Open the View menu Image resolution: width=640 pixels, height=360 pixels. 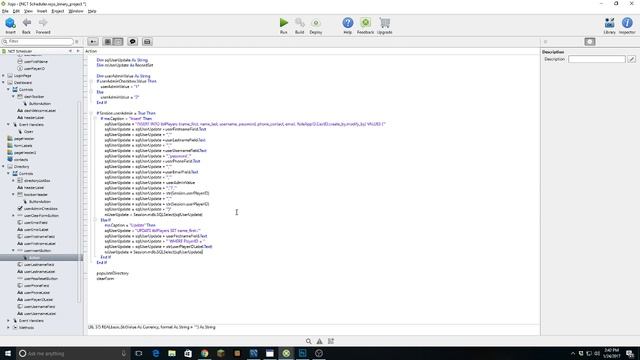click(x=28, y=11)
